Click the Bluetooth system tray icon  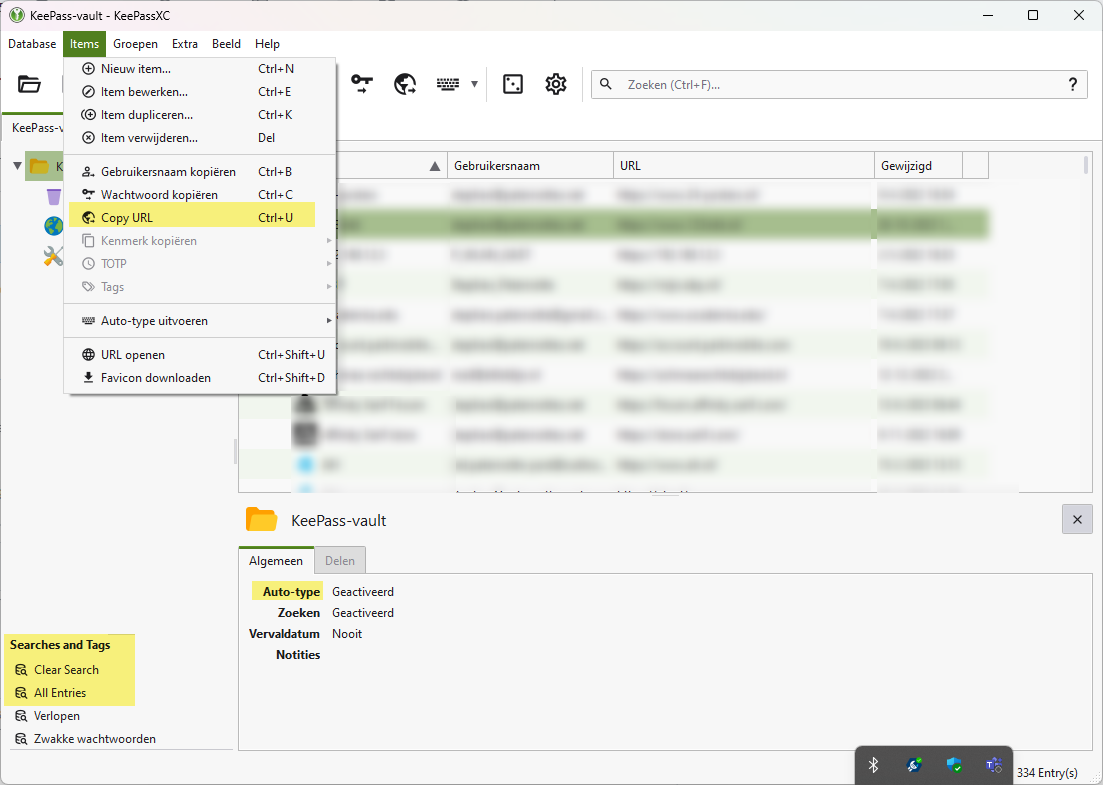873,765
